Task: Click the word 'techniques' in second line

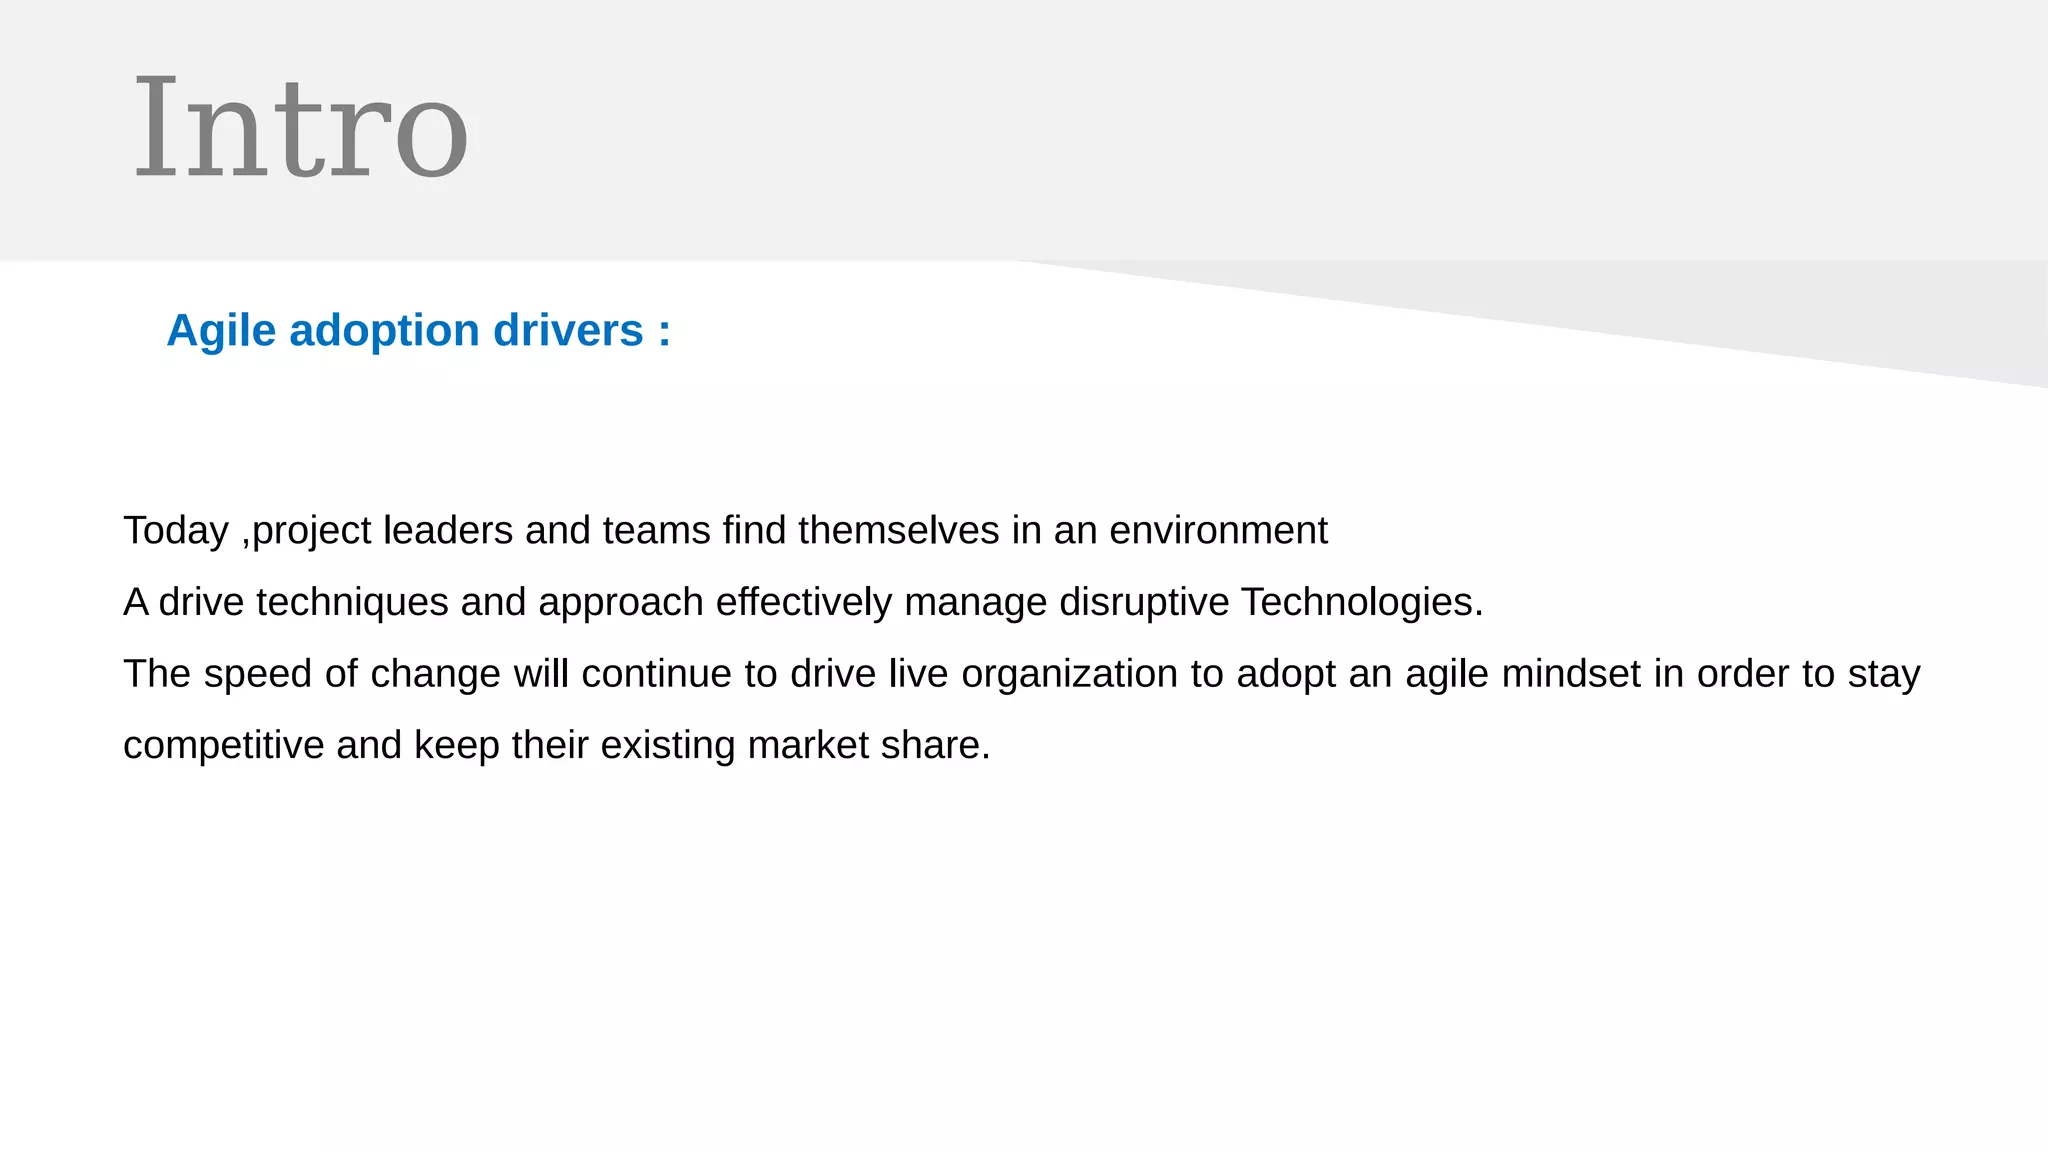Action: click(352, 602)
